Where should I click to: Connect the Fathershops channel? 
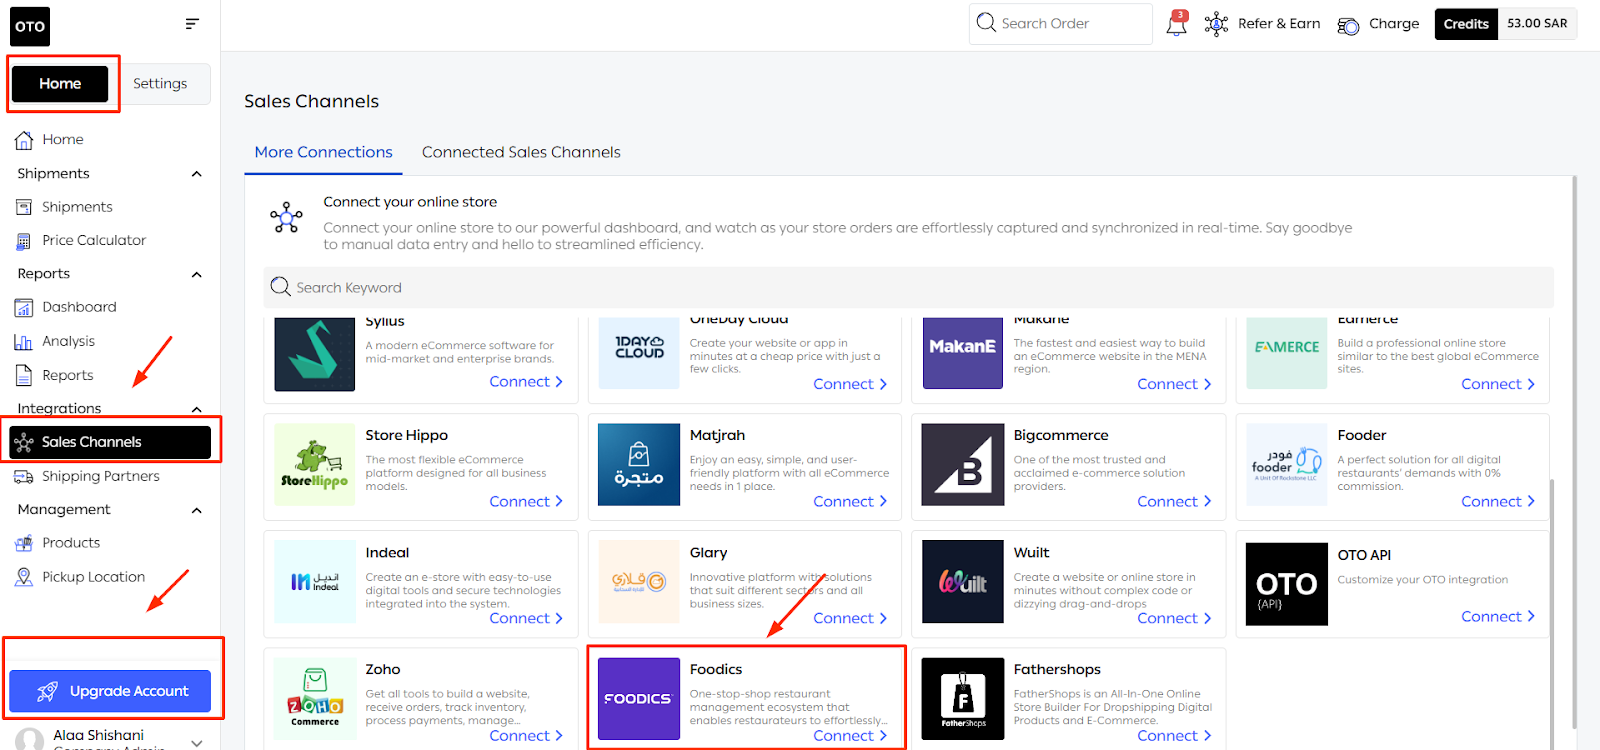point(1174,735)
